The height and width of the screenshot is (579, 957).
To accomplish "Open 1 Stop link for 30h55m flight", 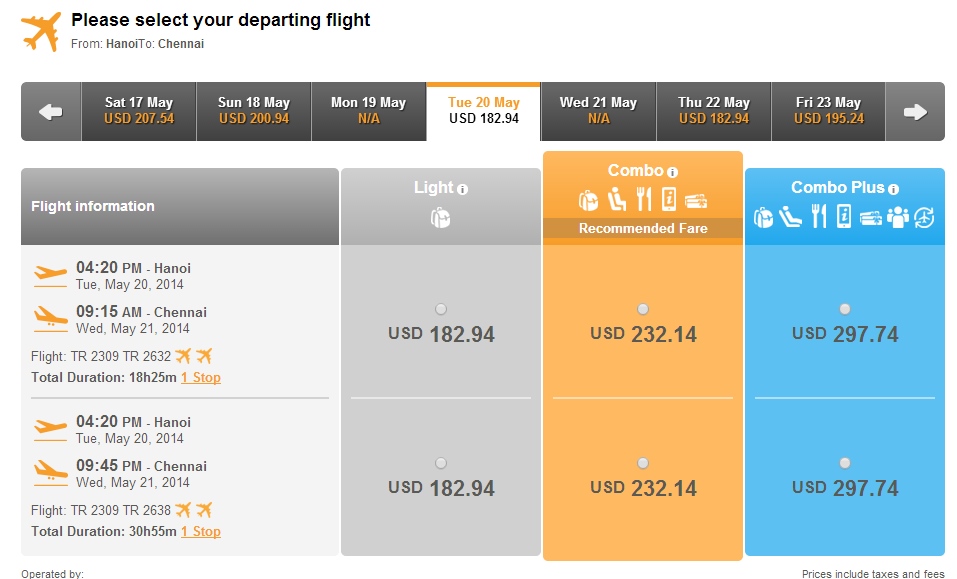I will (201, 531).
